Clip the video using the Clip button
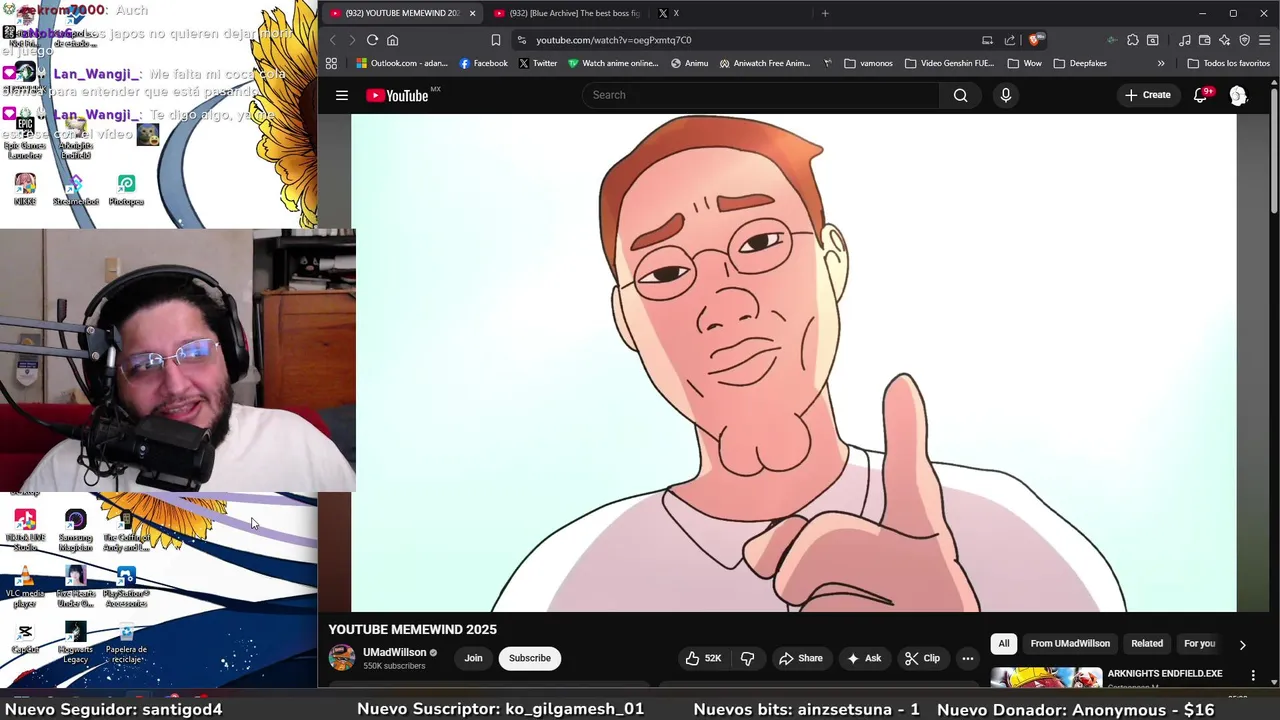The width and height of the screenshot is (1280, 720). [x=922, y=658]
